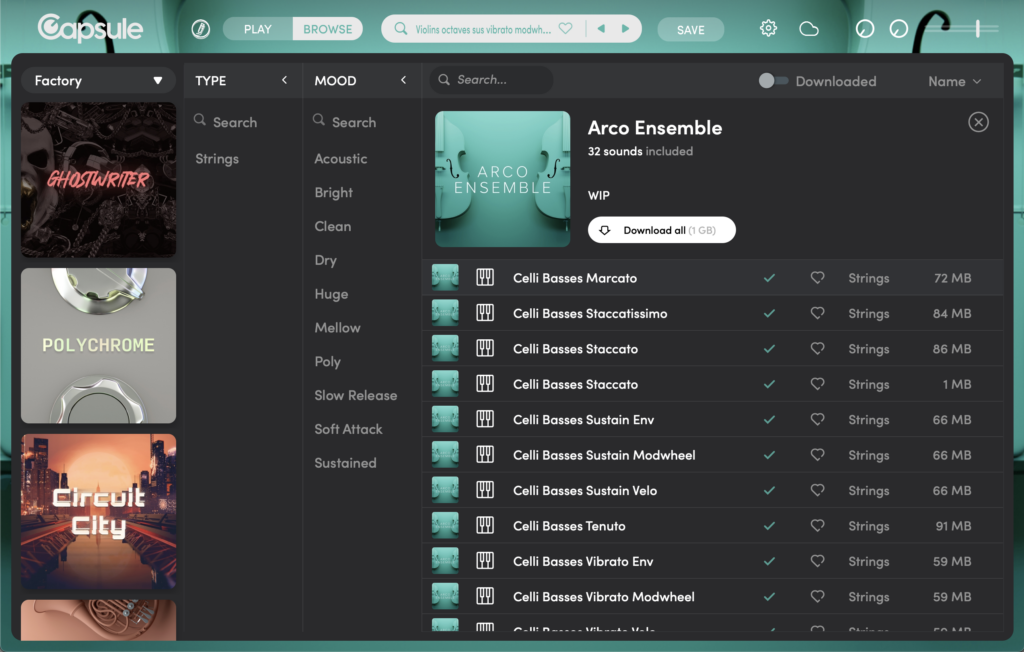
Task: Collapse the TYPE filter column
Action: (284, 81)
